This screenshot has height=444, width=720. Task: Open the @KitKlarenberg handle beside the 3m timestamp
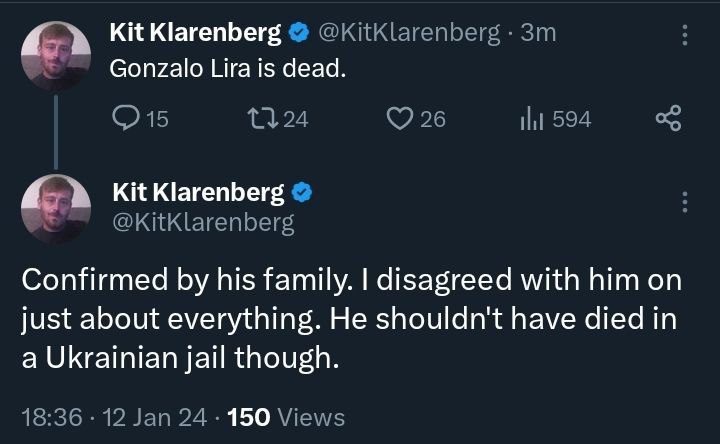tap(407, 33)
